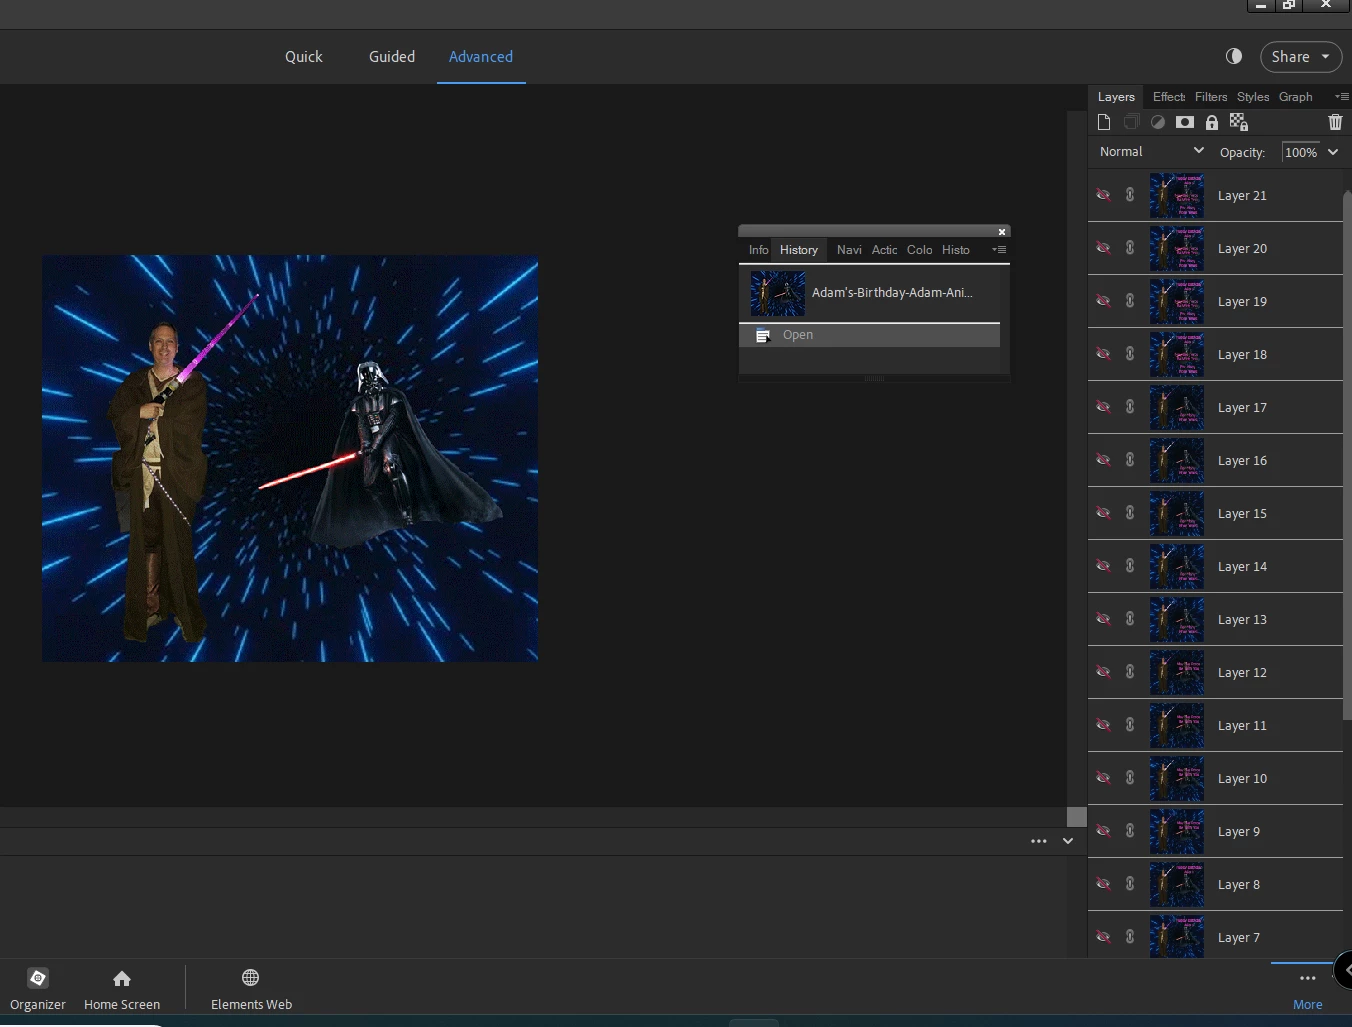This screenshot has height=1027, width=1352.
Task: Select the History tab
Action: point(799,250)
